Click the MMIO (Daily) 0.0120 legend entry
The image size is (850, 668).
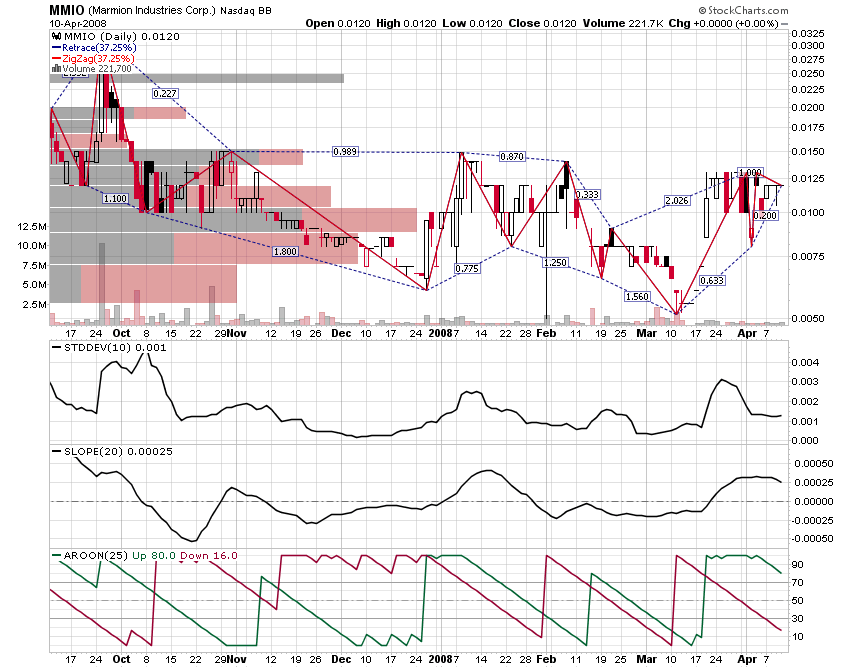(121, 36)
